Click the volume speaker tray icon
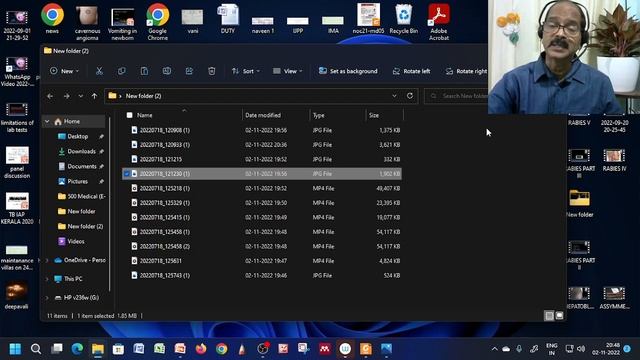Image resolution: width=640 pixels, height=360 pixels. tap(581, 349)
